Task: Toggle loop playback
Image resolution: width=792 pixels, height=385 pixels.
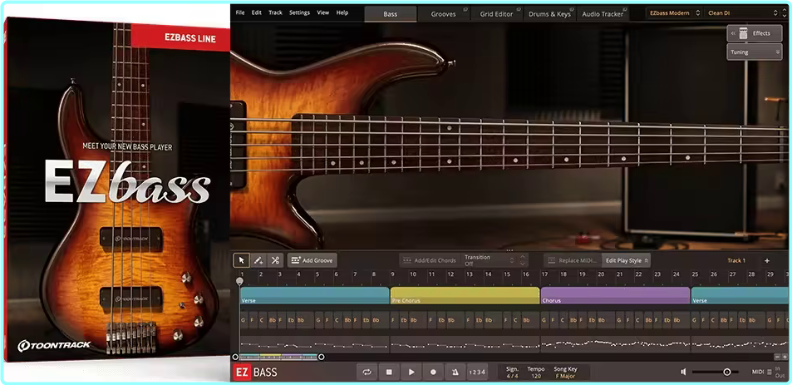Action: 367,372
